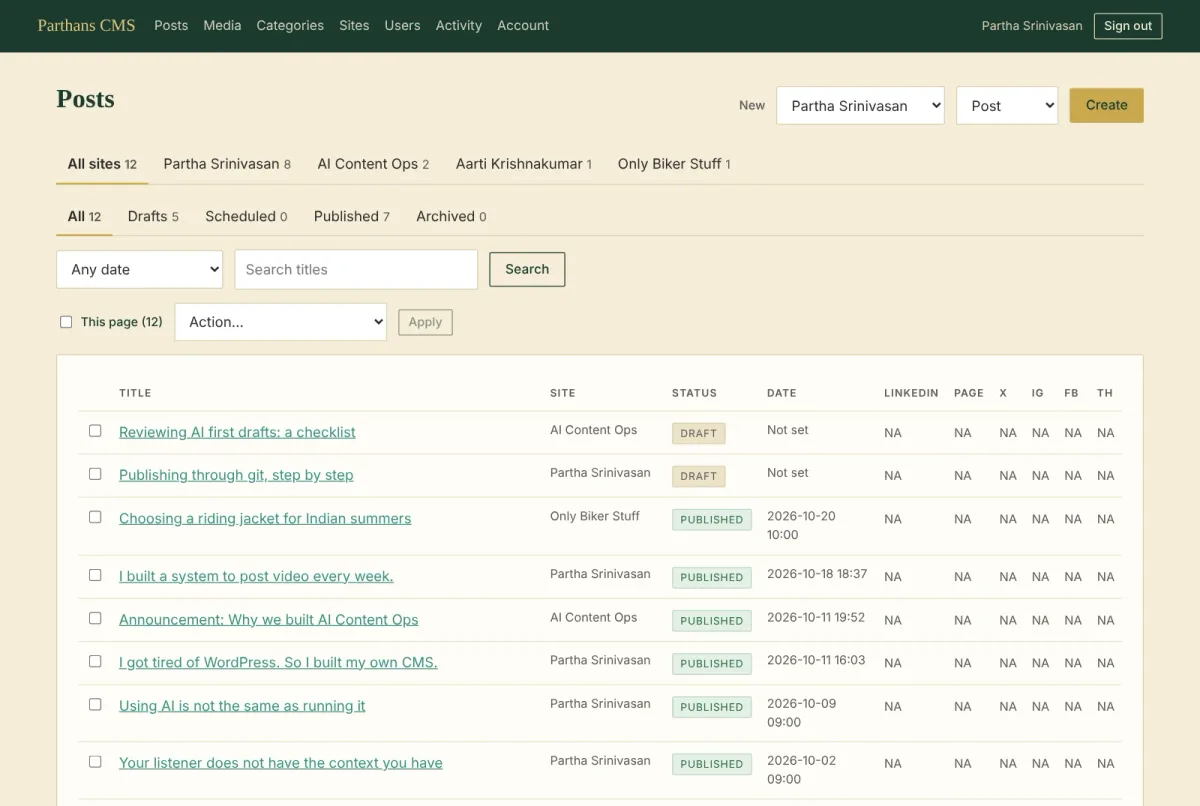Screen dimensions: 1200x806
Task: Open Sites in the top navigation
Action: point(354,25)
